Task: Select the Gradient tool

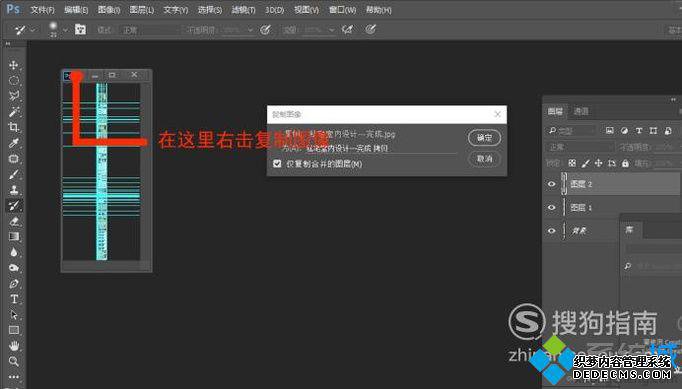Action: click(x=13, y=237)
